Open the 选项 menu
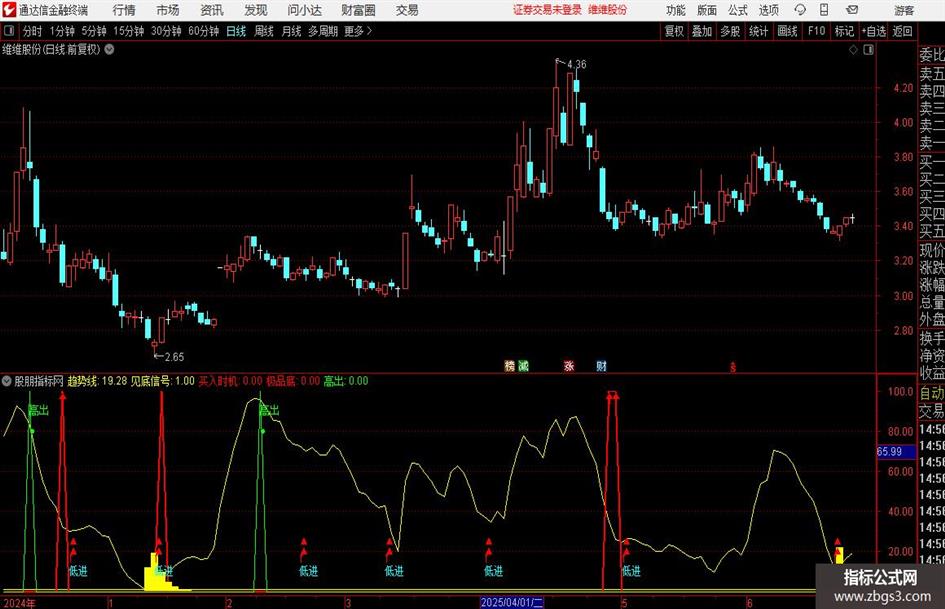 (x=768, y=10)
